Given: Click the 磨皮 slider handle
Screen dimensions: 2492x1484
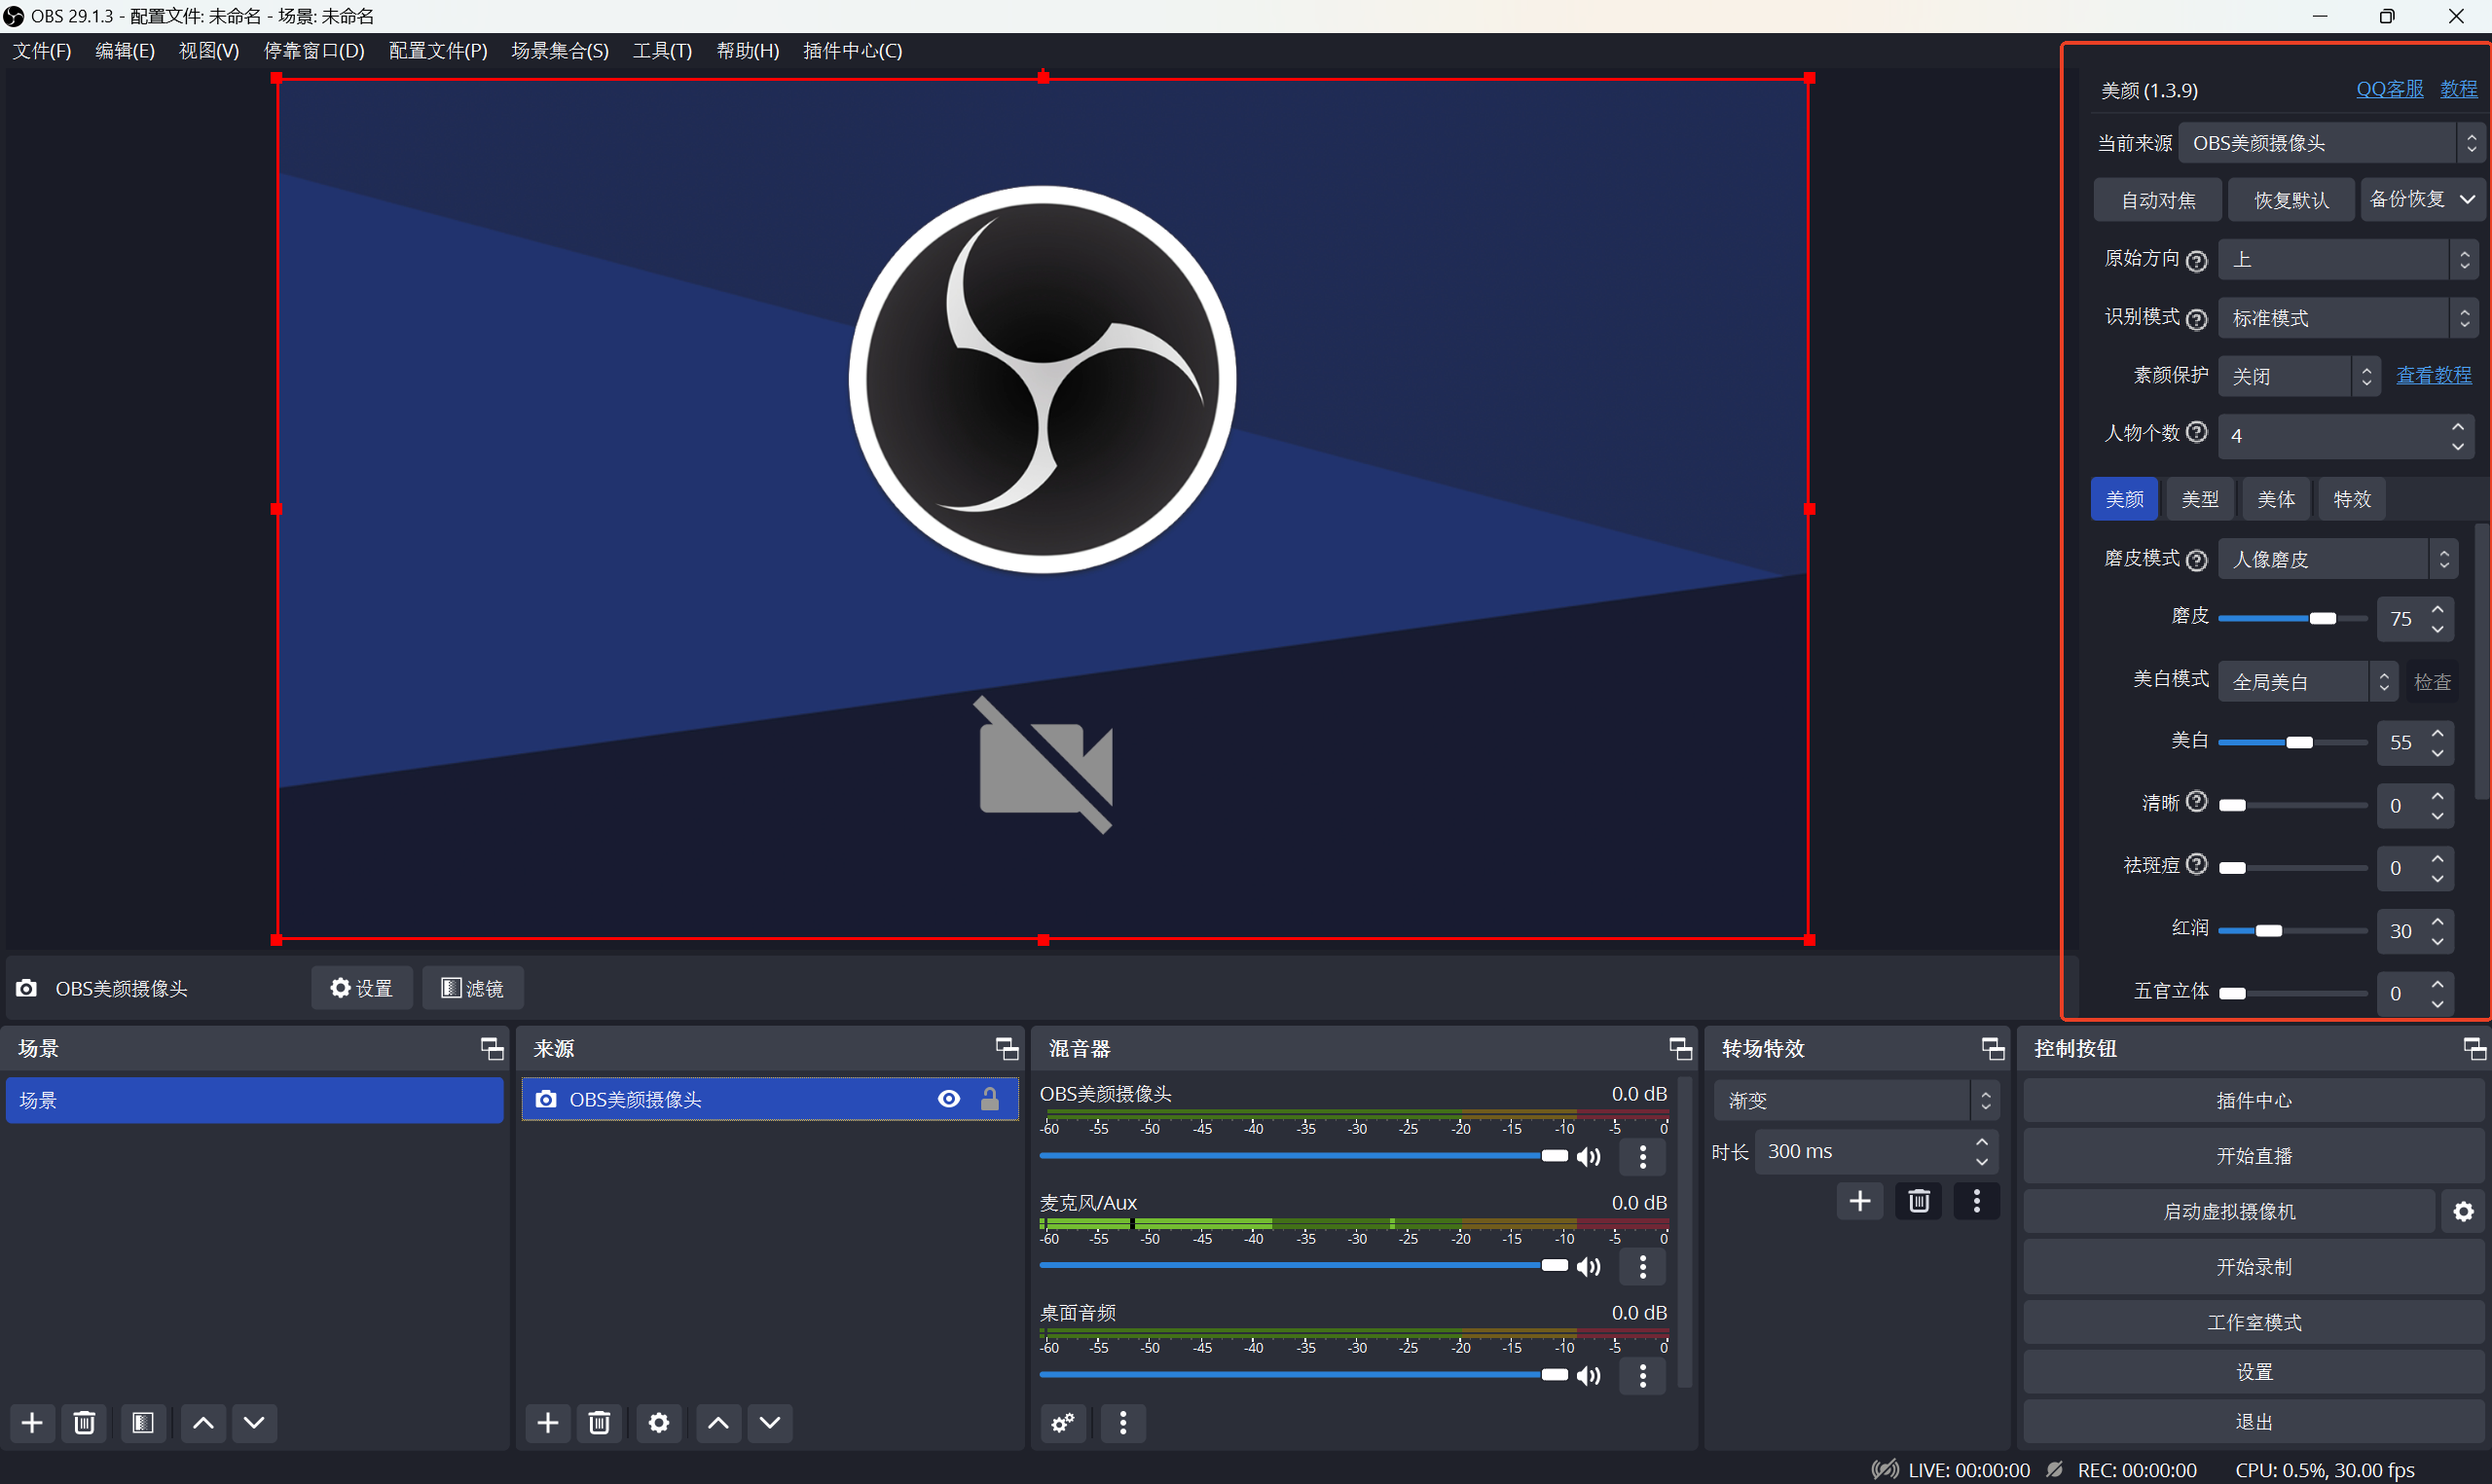Looking at the screenshot, I should (x=2322, y=619).
